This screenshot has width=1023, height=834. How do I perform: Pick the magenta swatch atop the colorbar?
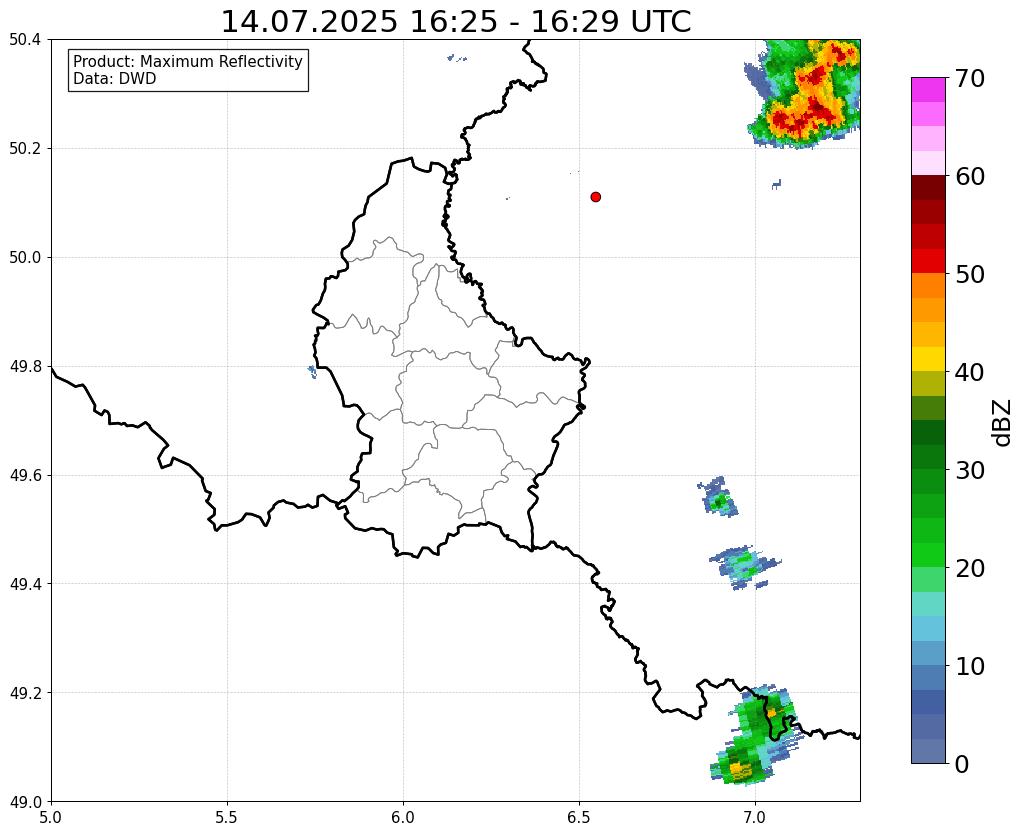928,90
